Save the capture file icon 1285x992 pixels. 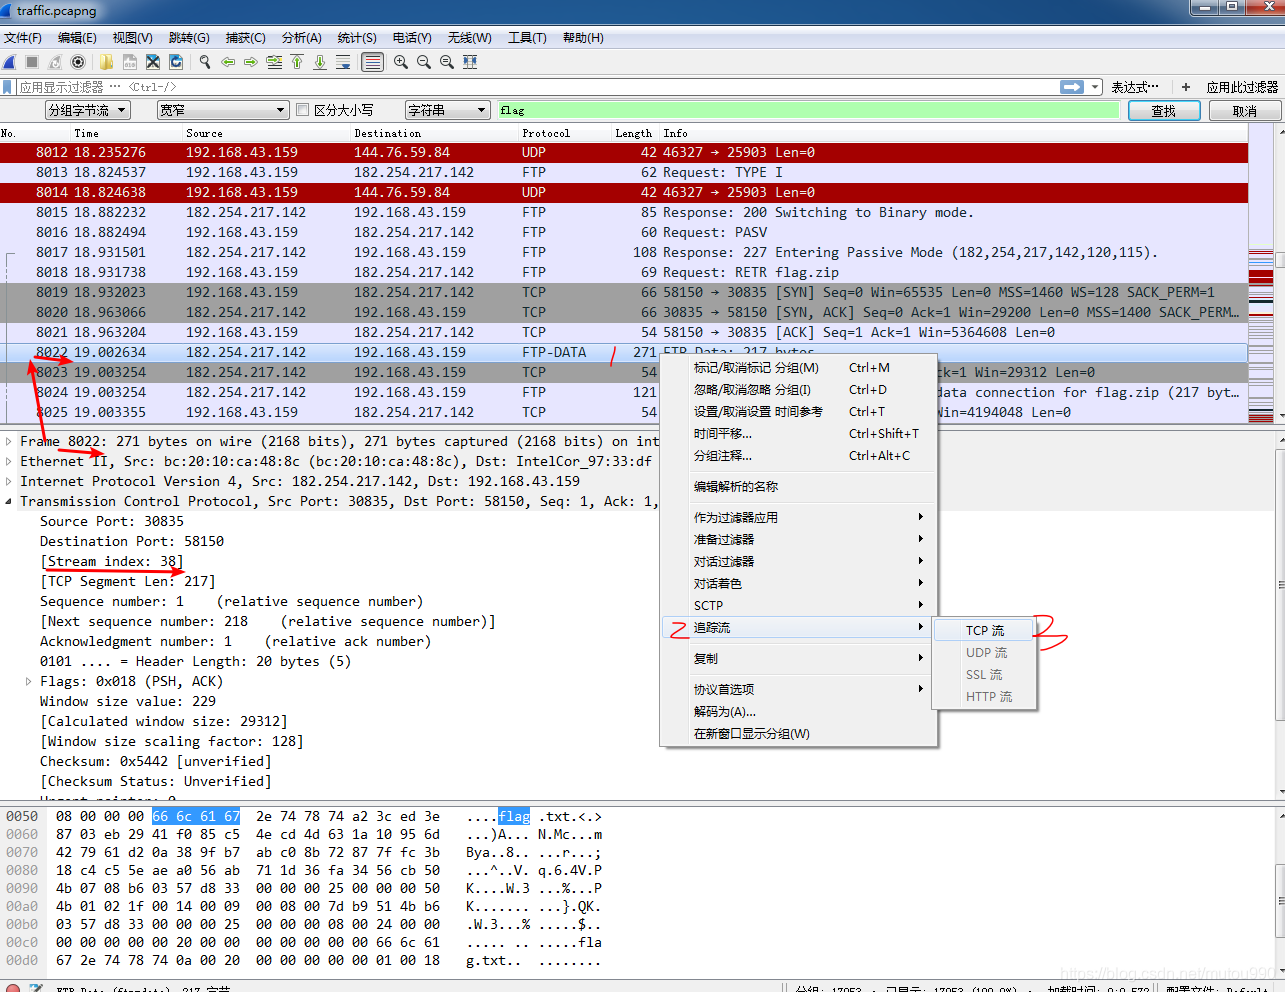click(129, 62)
